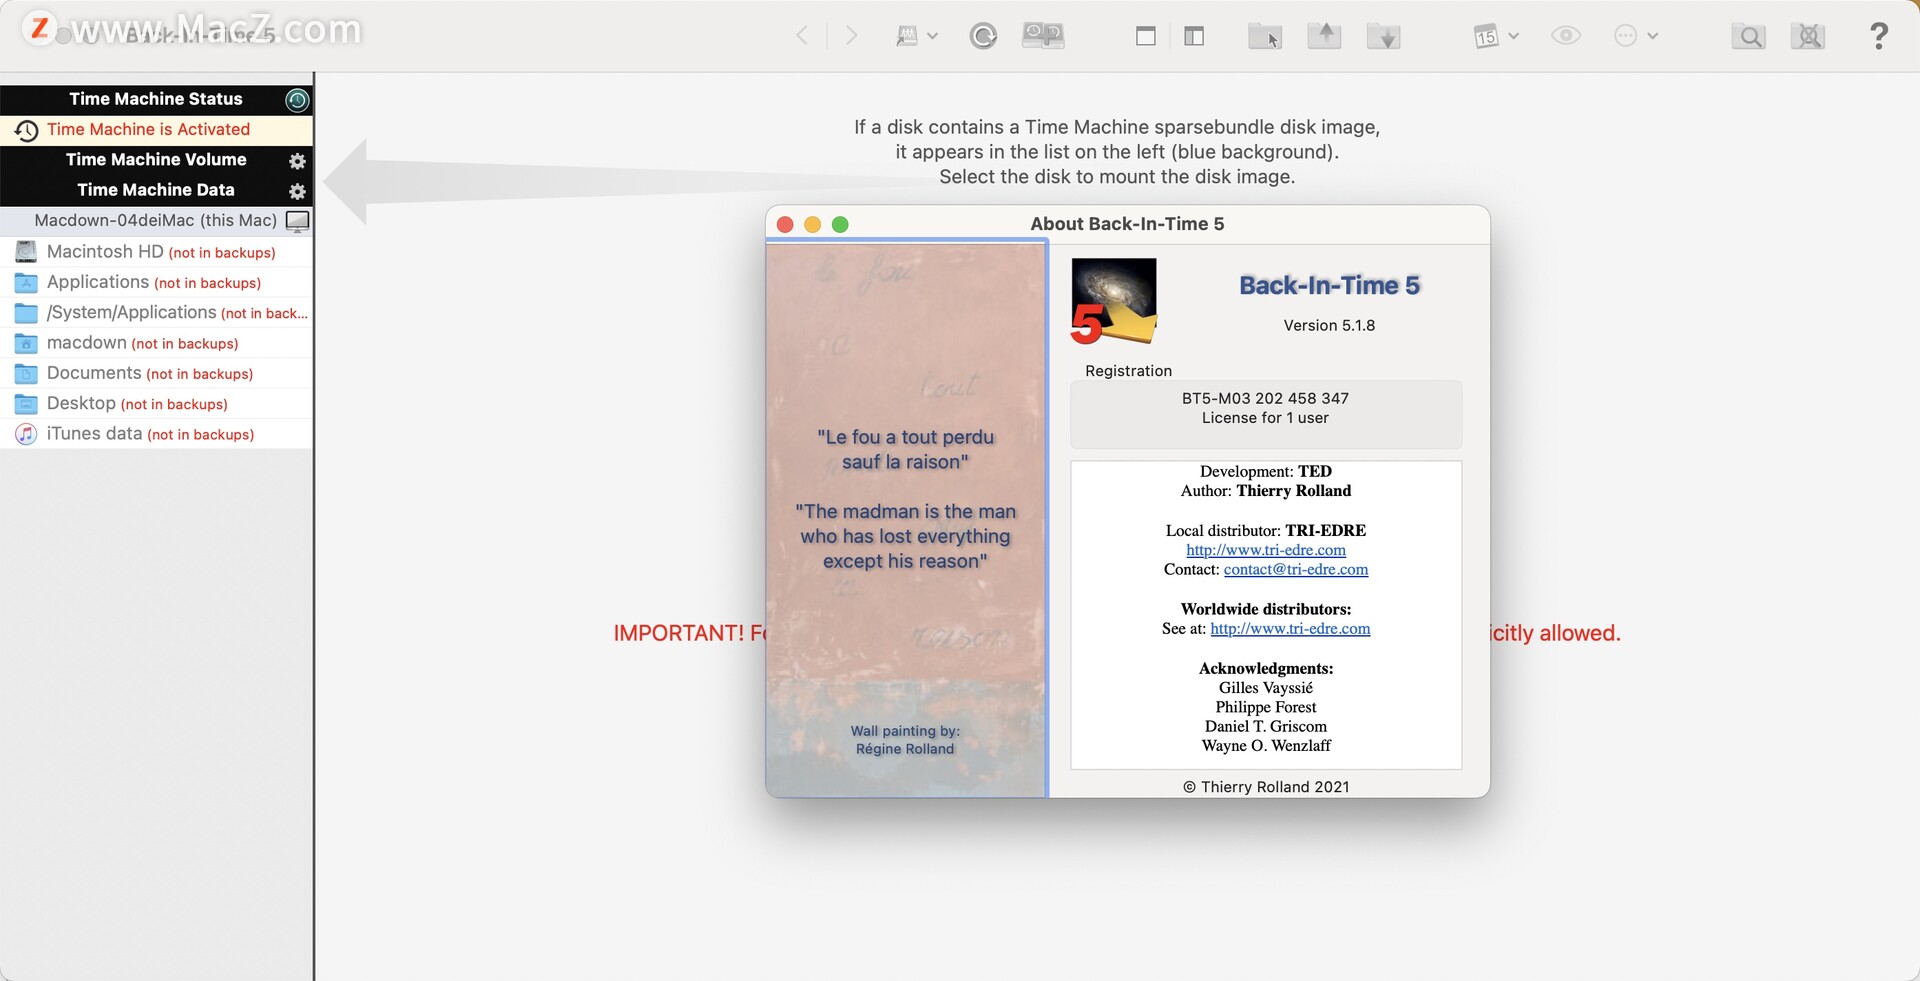Open the Time Machine Data gear menu
Image resolution: width=1920 pixels, height=981 pixels.
tap(297, 191)
